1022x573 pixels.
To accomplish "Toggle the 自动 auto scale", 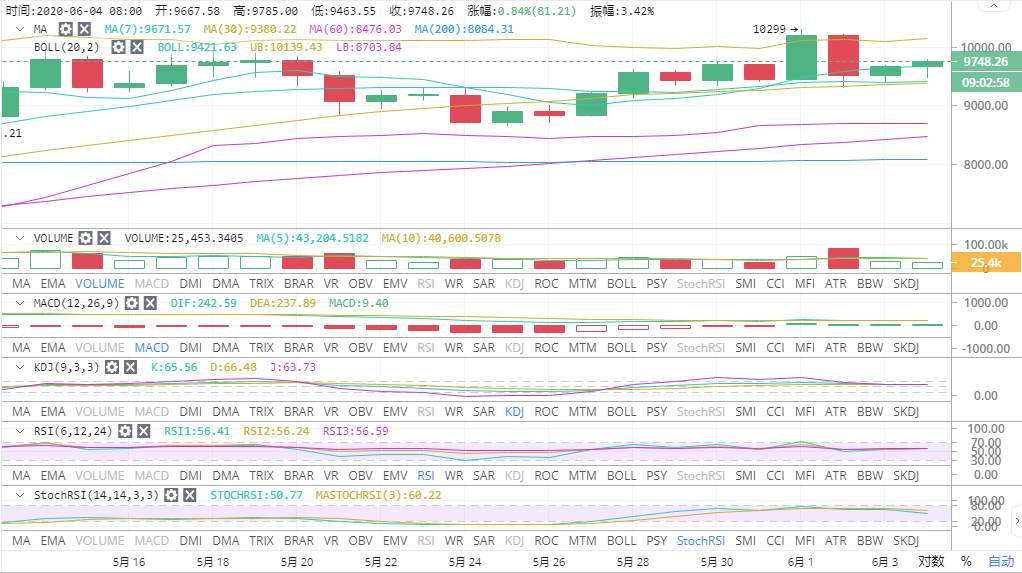I will pos(1001,561).
